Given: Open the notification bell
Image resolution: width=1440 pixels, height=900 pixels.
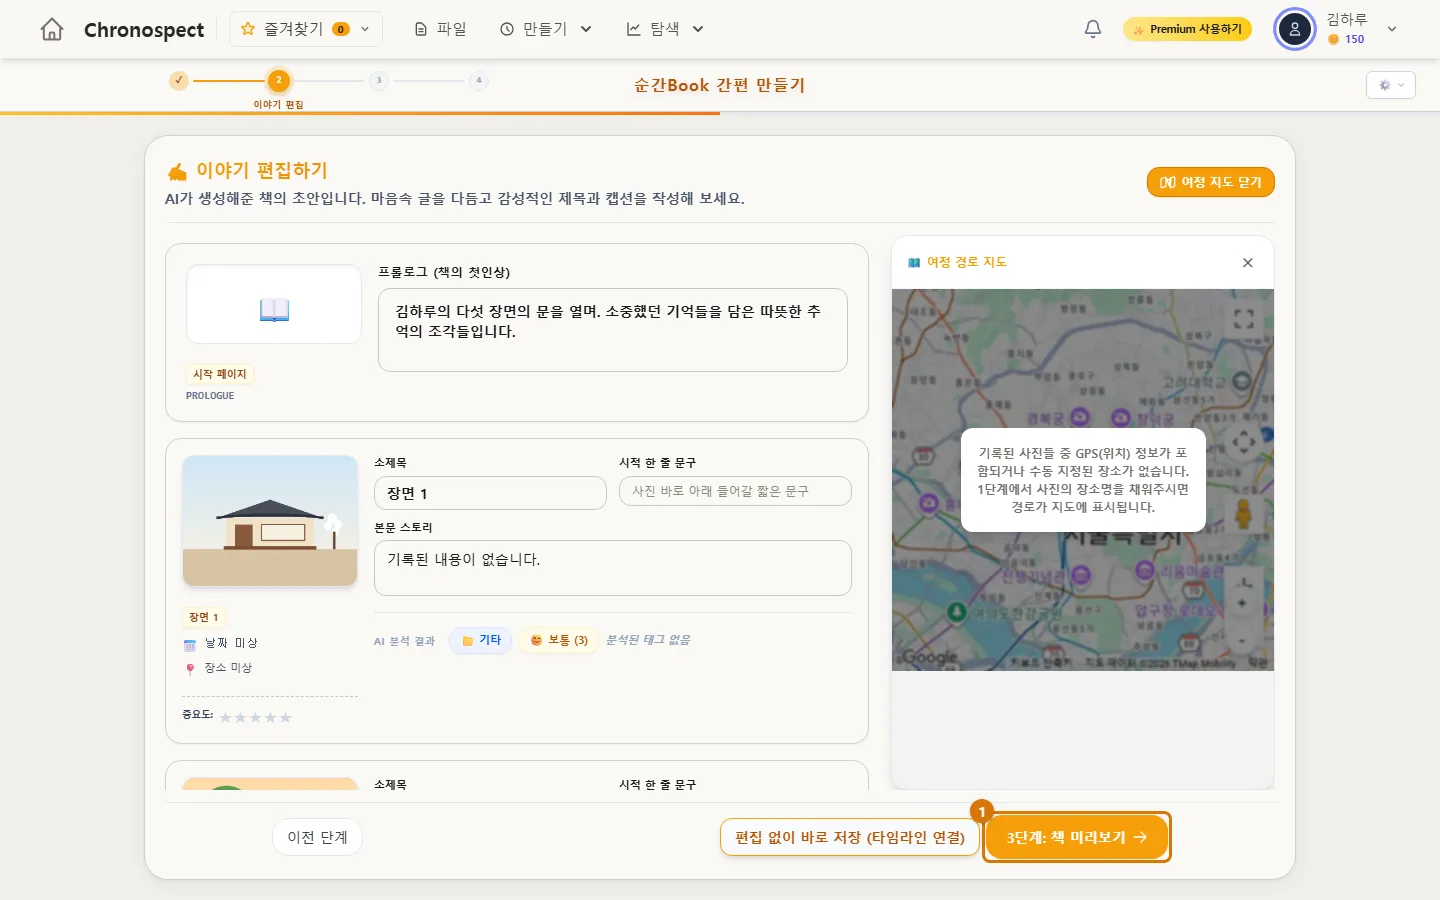Looking at the screenshot, I should pyautogui.click(x=1093, y=29).
